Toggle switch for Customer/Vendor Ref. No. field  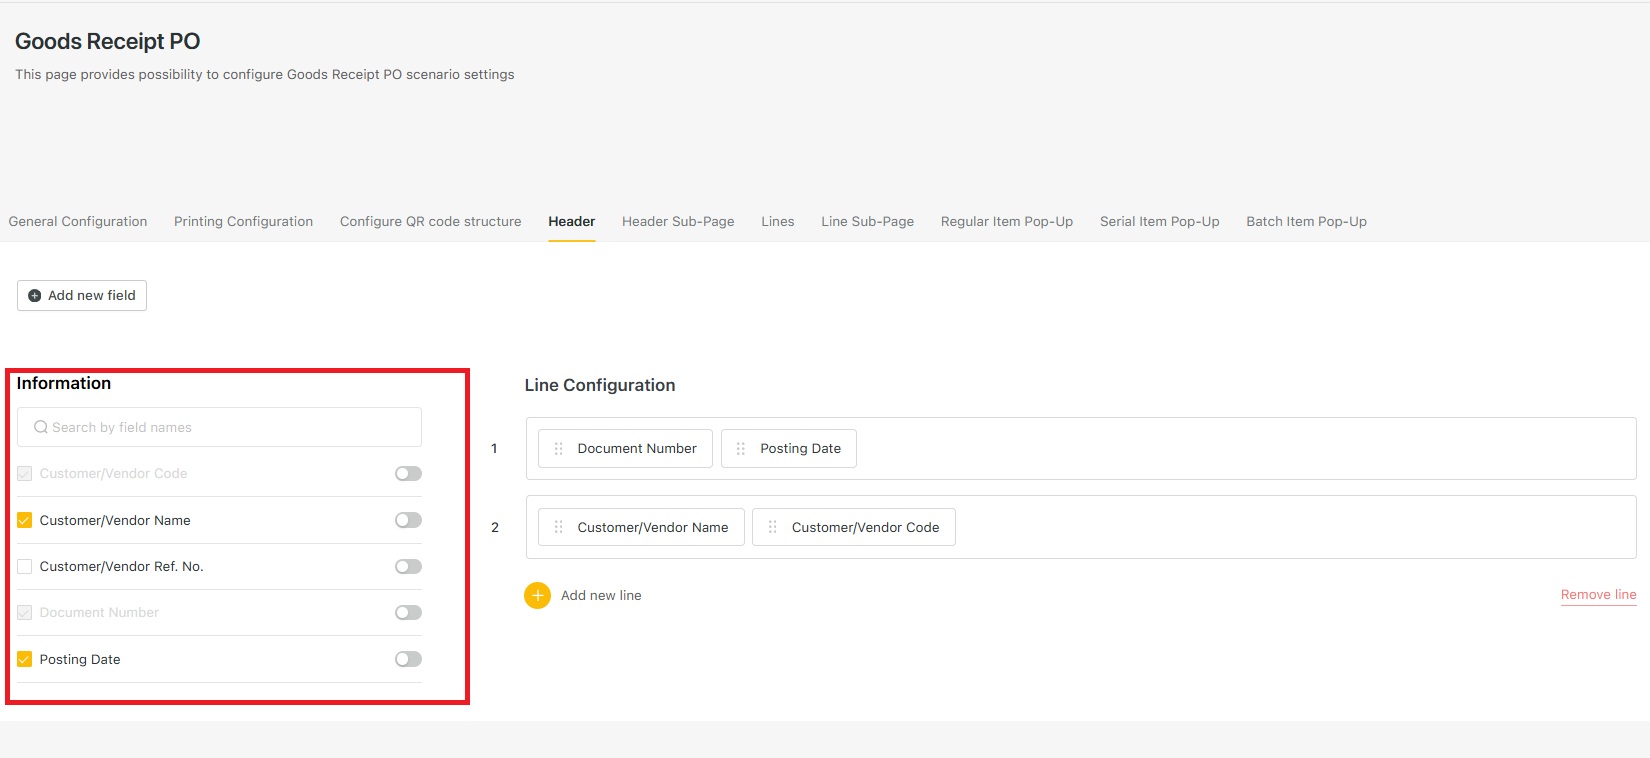click(x=408, y=566)
